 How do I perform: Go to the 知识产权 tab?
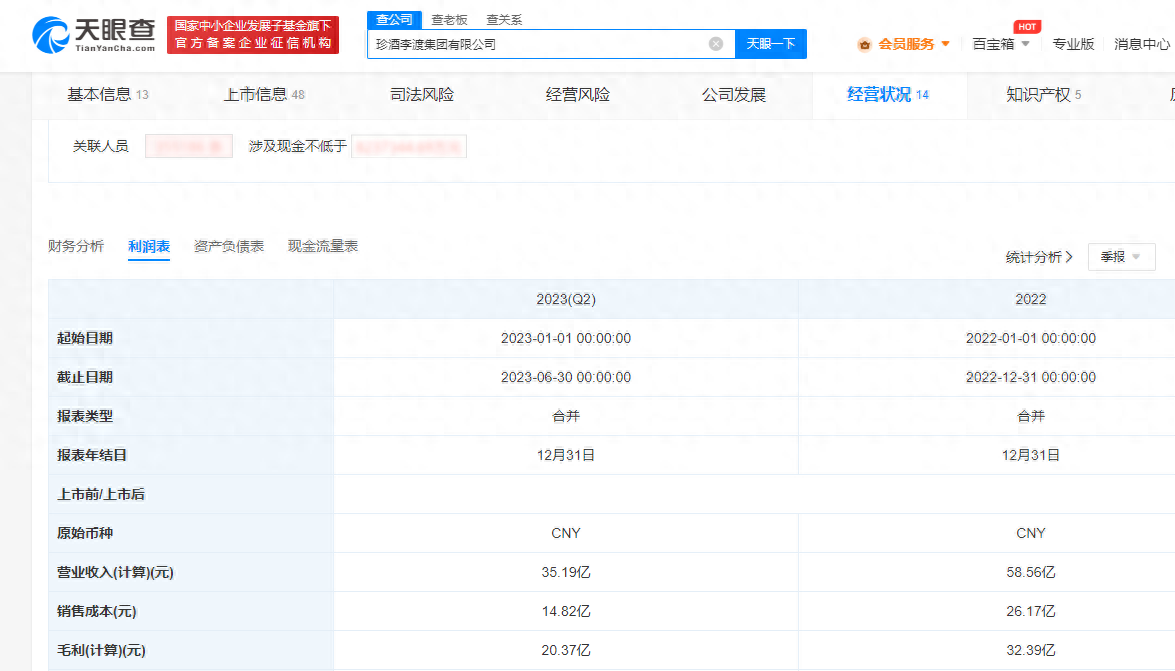click(1043, 94)
